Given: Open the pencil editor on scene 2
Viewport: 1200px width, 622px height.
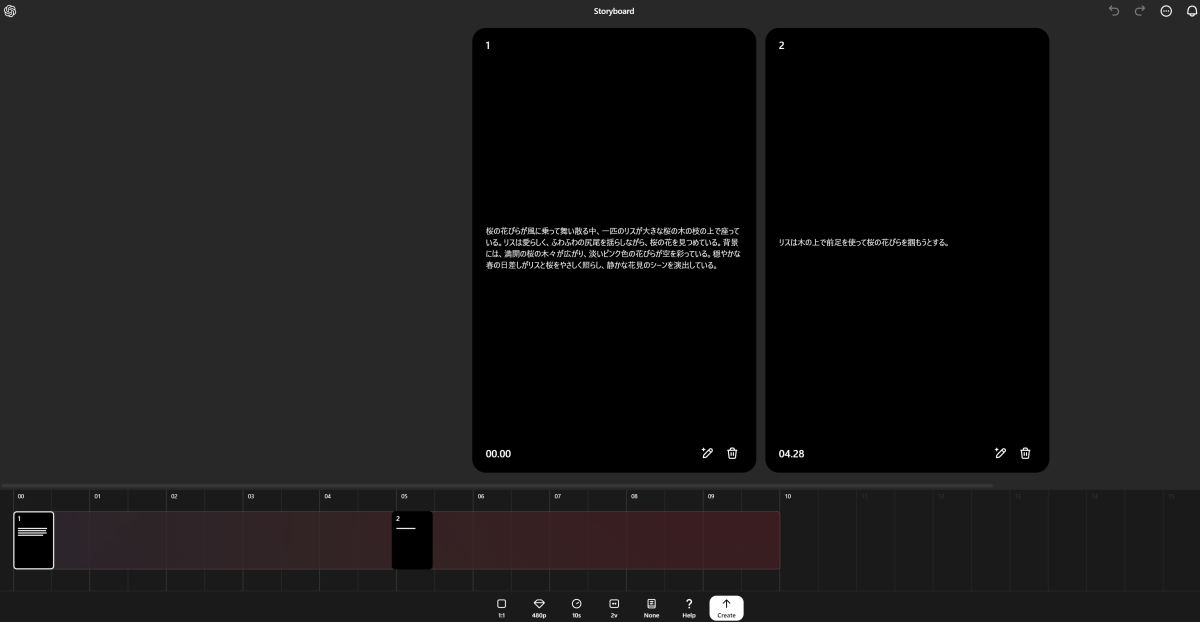Looking at the screenshot, I should [1001, 453].
